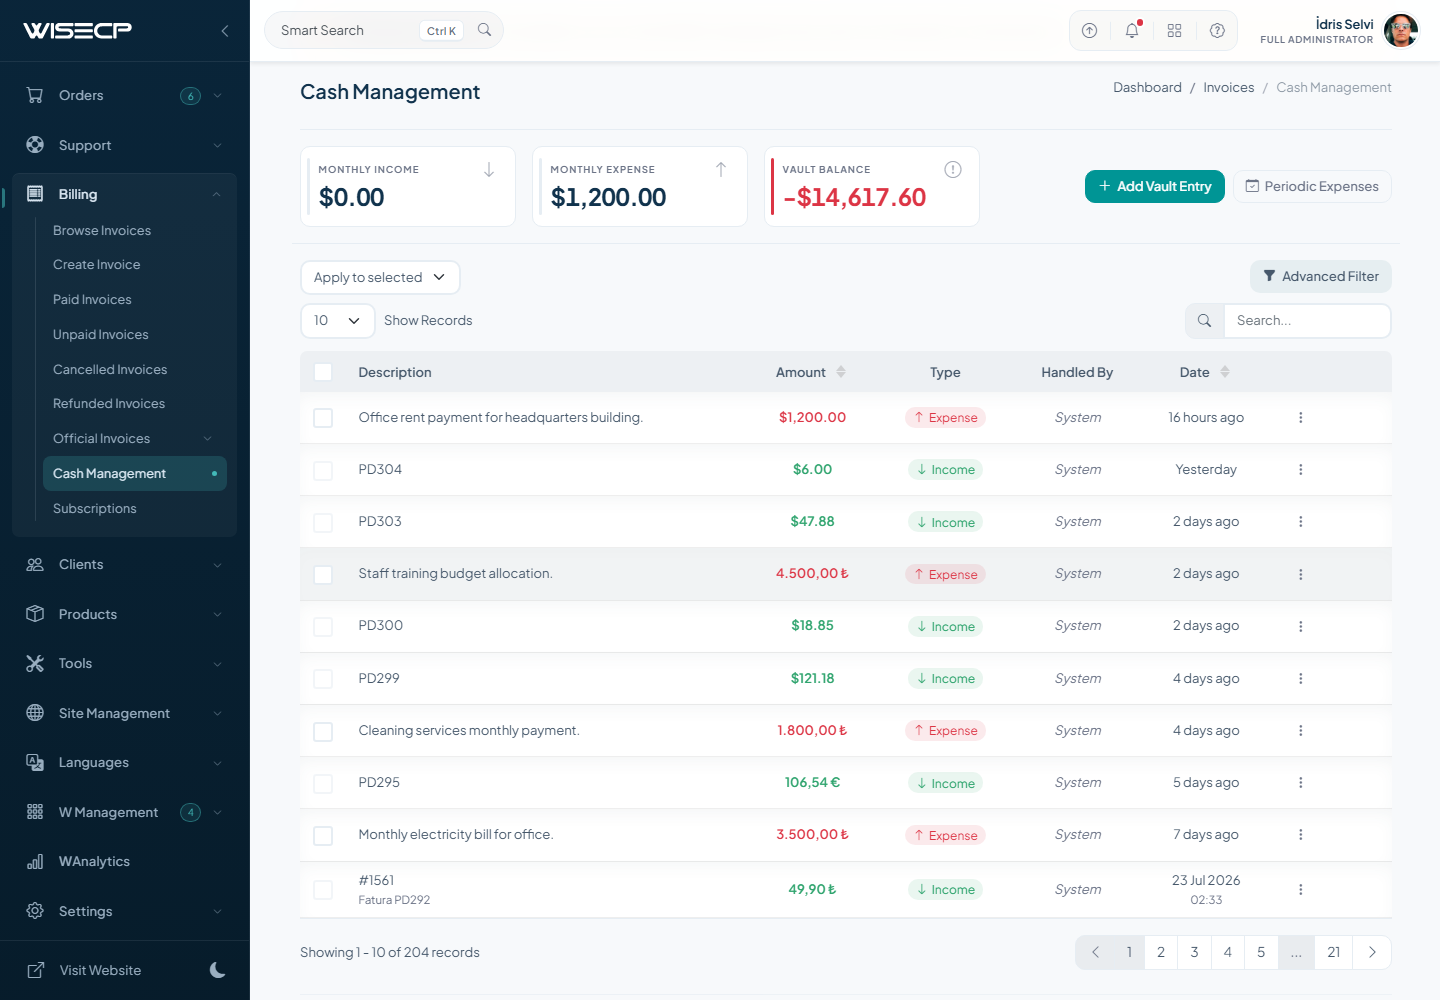The width and height of the screenshot is (1440, 1000).
Task: Open row actions menu for PD300
Action: pos(1301,626)
